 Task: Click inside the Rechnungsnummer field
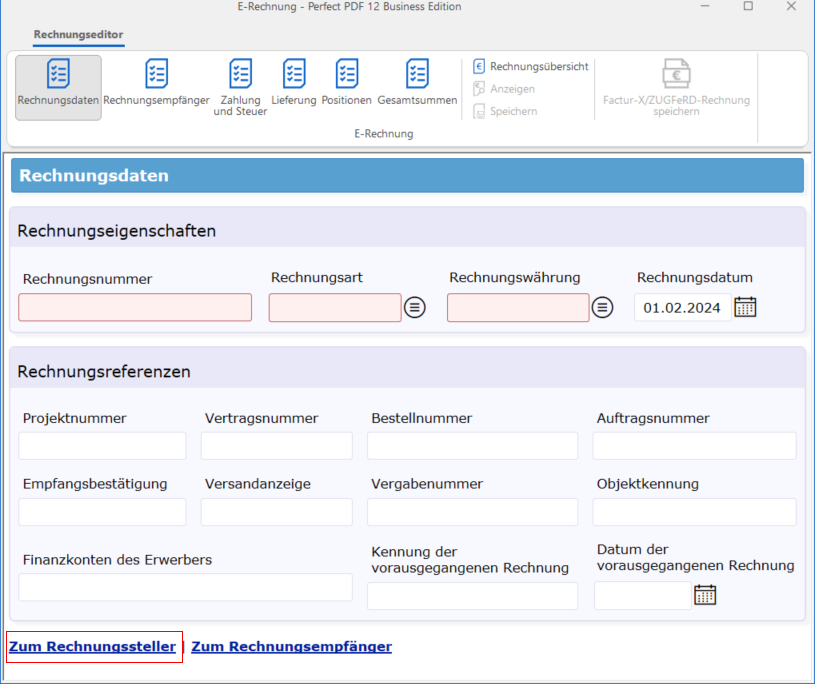point(134,307)
